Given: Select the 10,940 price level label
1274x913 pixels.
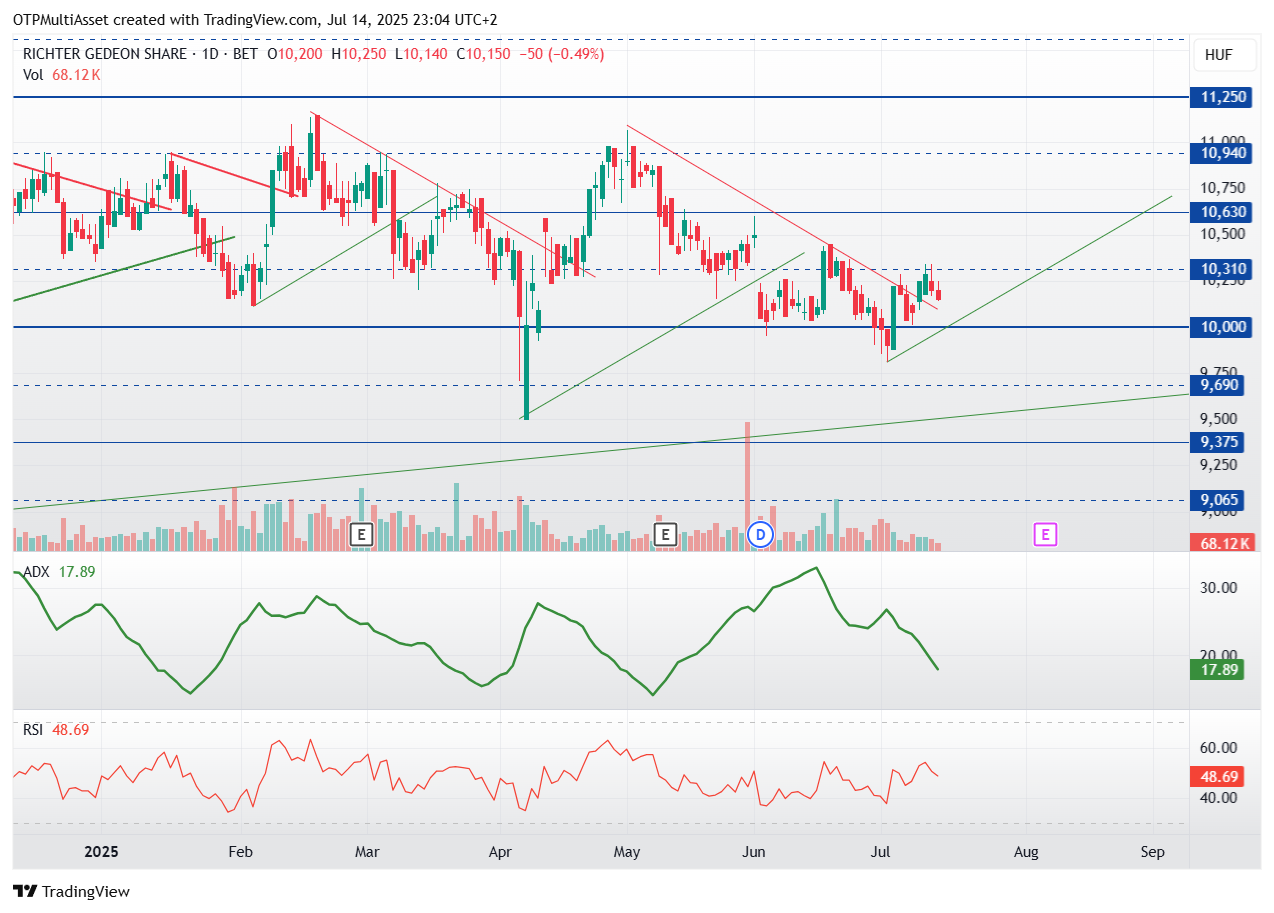Looking at the screenshot, I should (x=1221, y=153).
